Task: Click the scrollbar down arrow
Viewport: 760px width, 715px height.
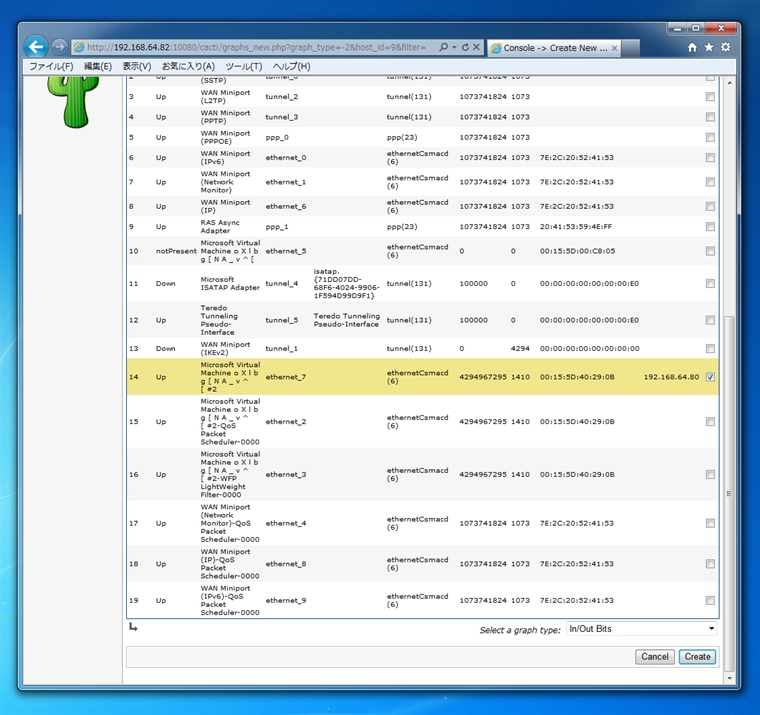Action: tap(729, 678)
